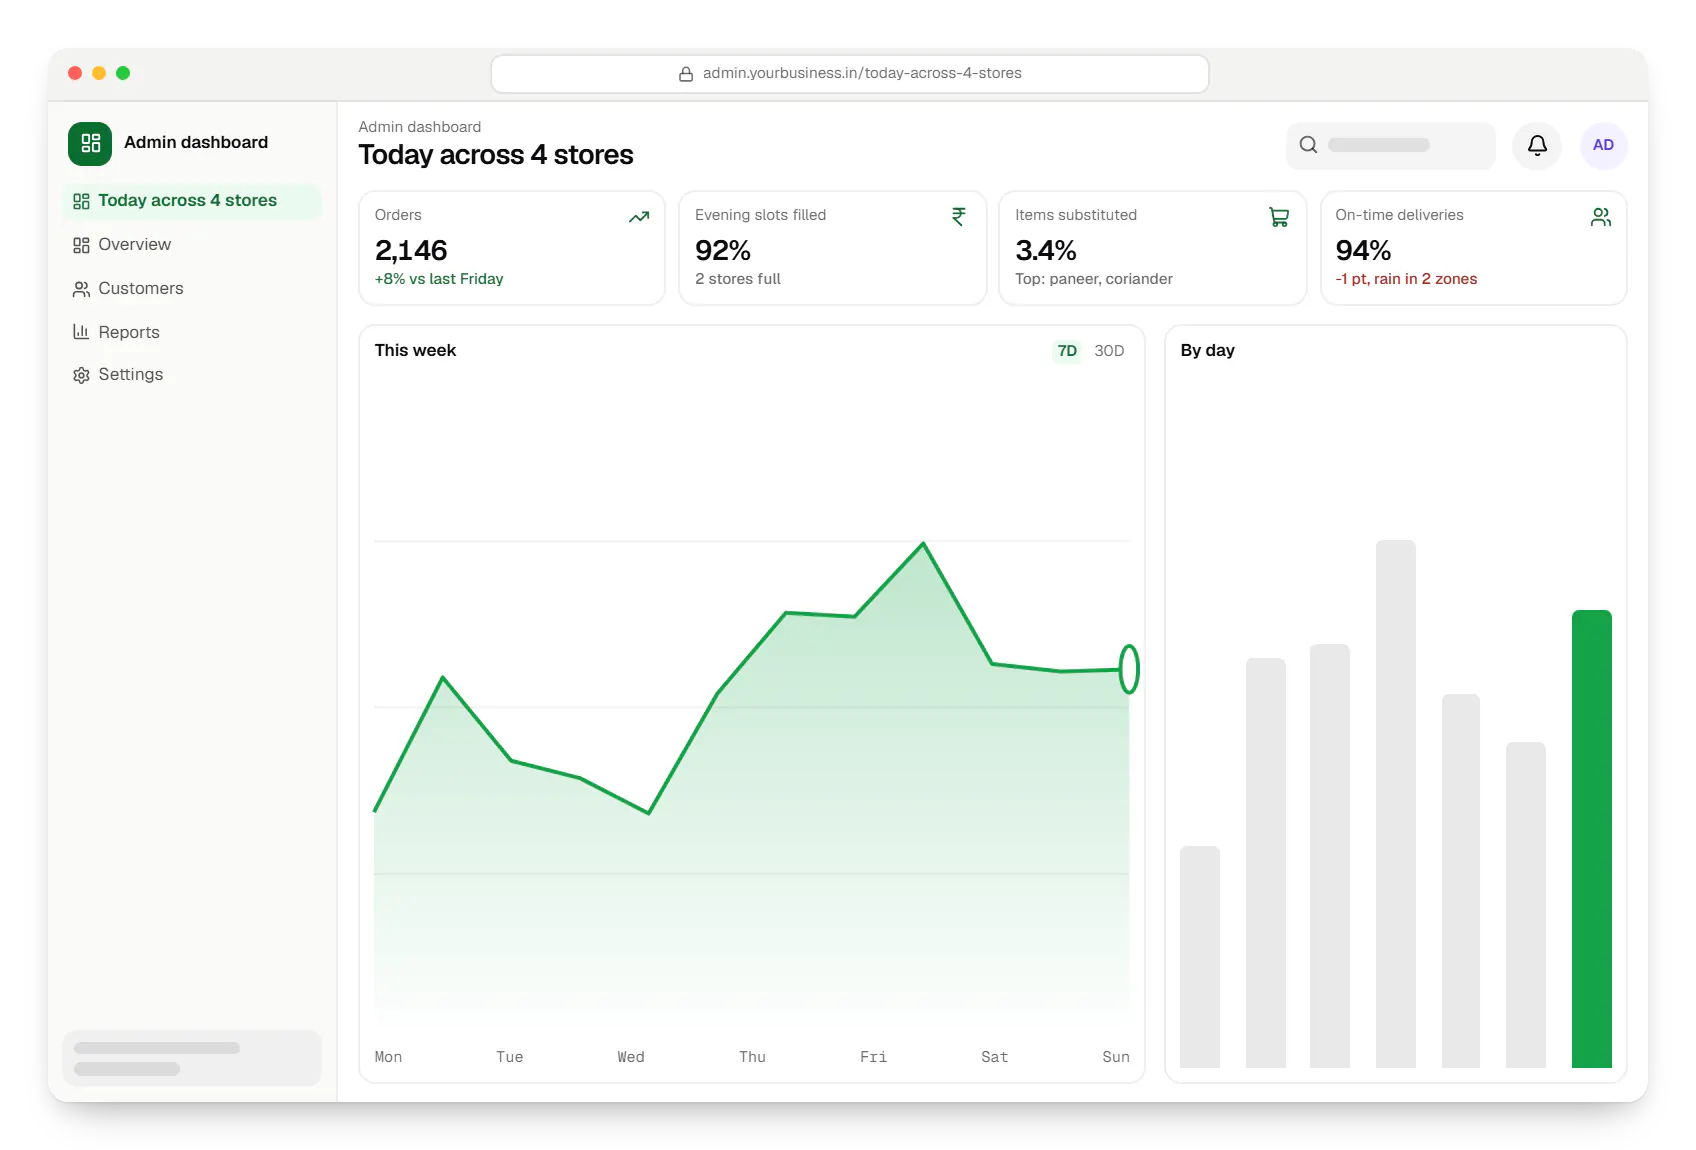
Task: Click the search magnifier icon
Action: pyautogui.click(x=1308, y=145)
